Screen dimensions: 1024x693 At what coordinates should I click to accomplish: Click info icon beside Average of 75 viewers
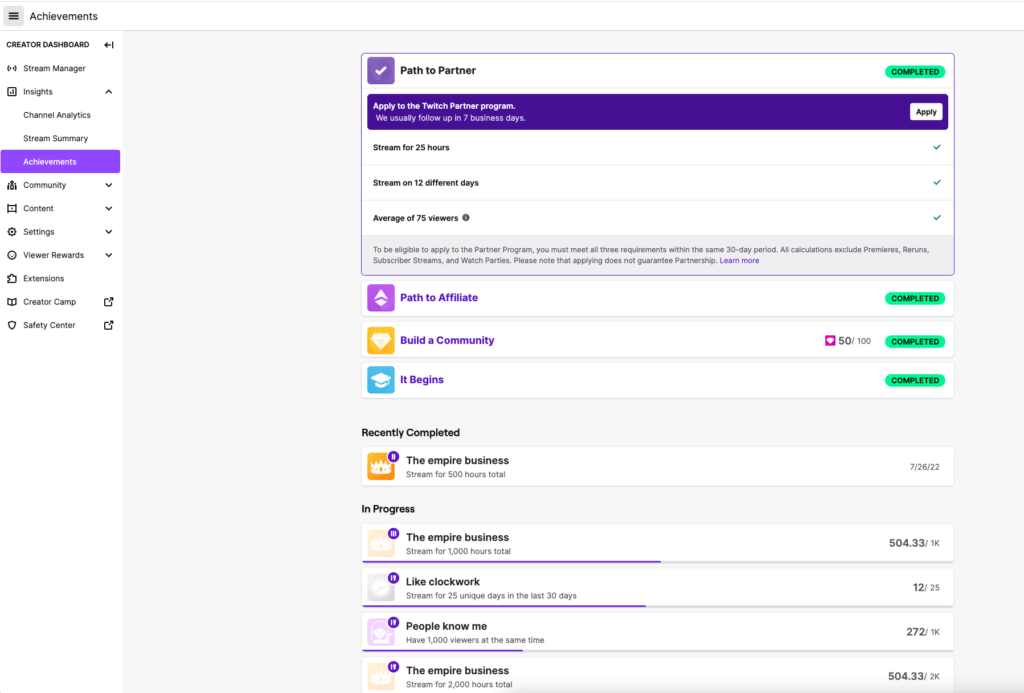(x=466, y=218)
